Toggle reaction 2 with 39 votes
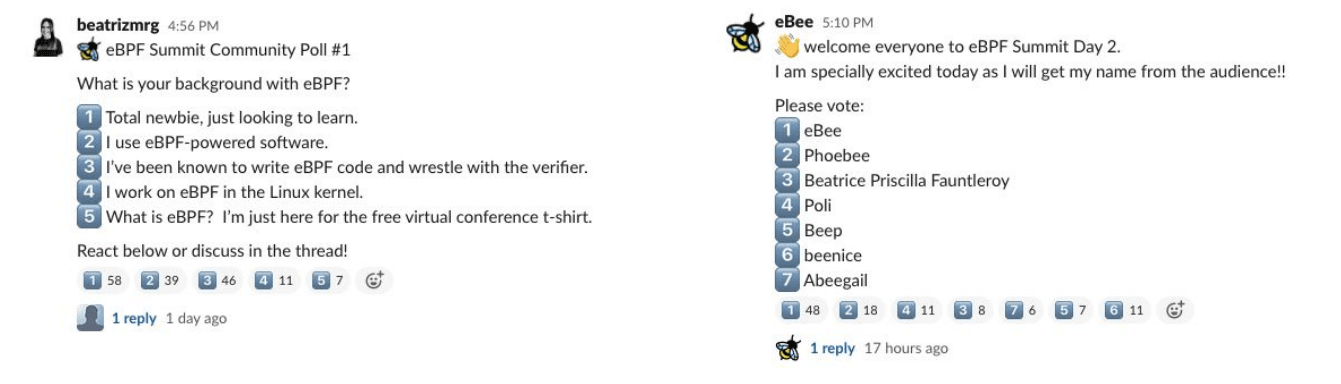 coord(161,281)
